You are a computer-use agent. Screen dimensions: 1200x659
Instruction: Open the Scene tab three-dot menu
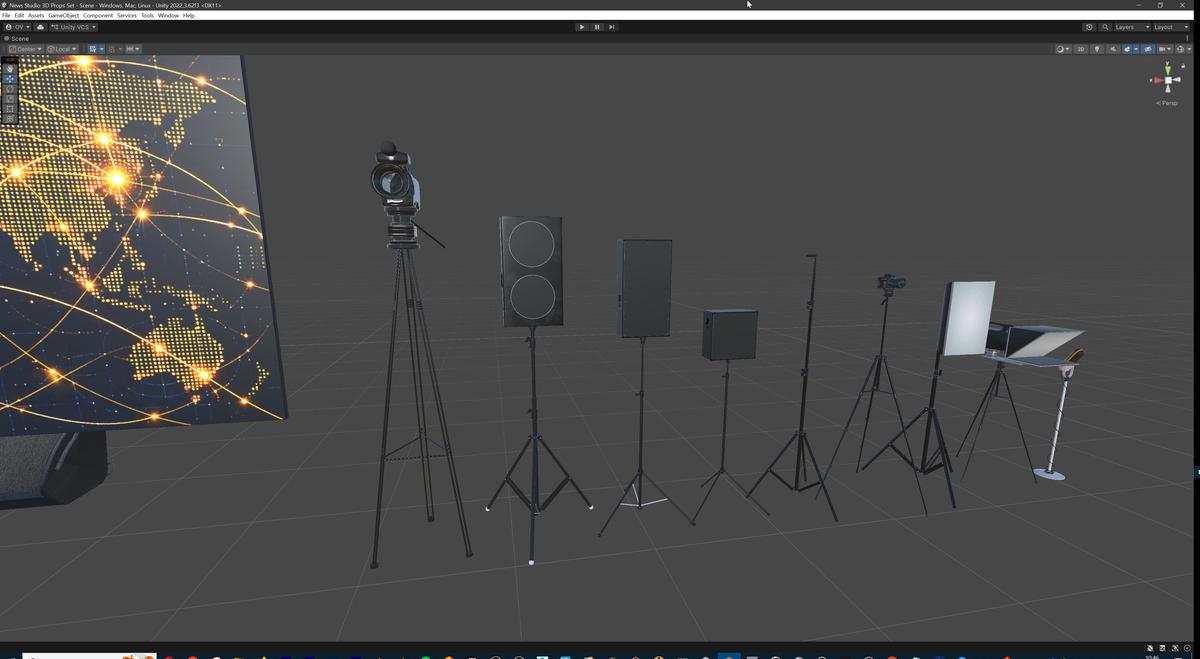[1187, 38]
